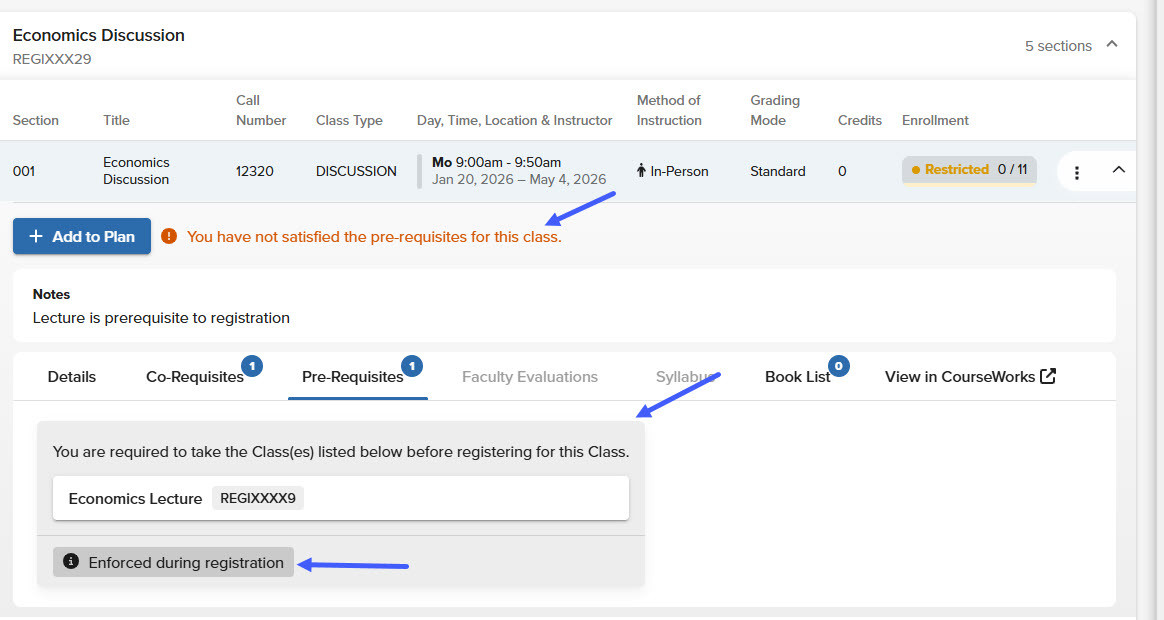This screenshot has width=1164, height=620.
Task: Click the Enrollment column header
Action: tap(935, 120)
